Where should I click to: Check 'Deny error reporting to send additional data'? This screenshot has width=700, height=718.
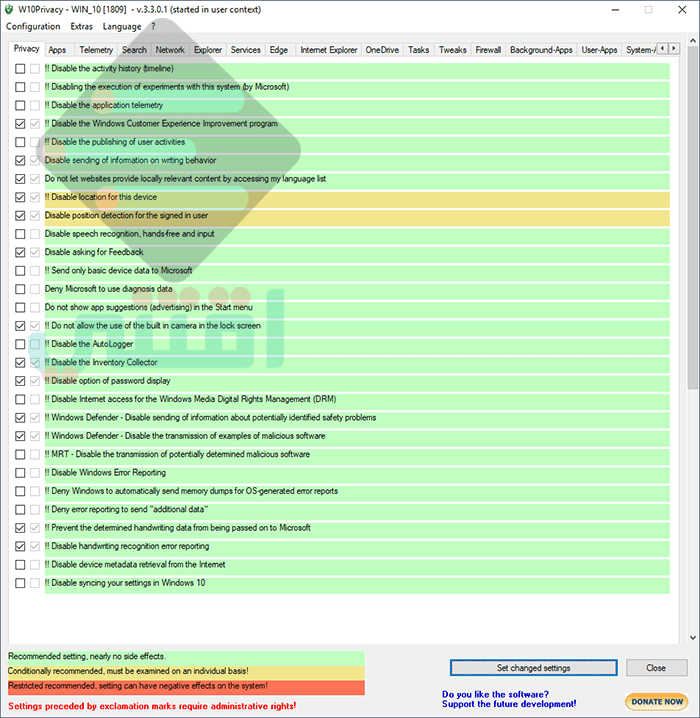(x=20, y=509)
